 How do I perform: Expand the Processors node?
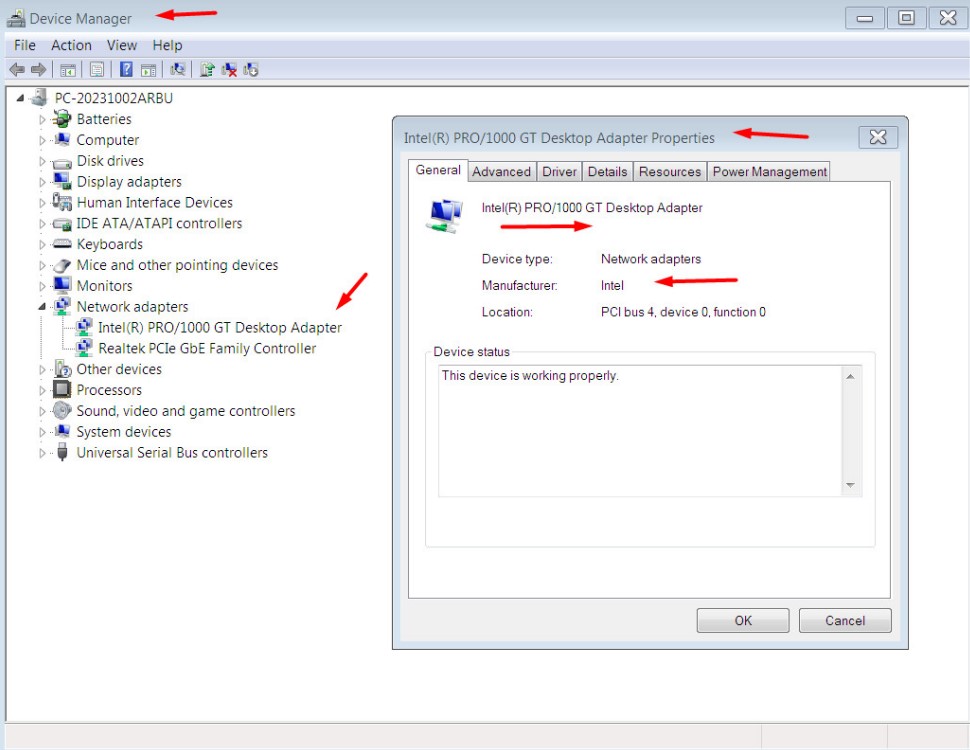click(x=42, y=390)
